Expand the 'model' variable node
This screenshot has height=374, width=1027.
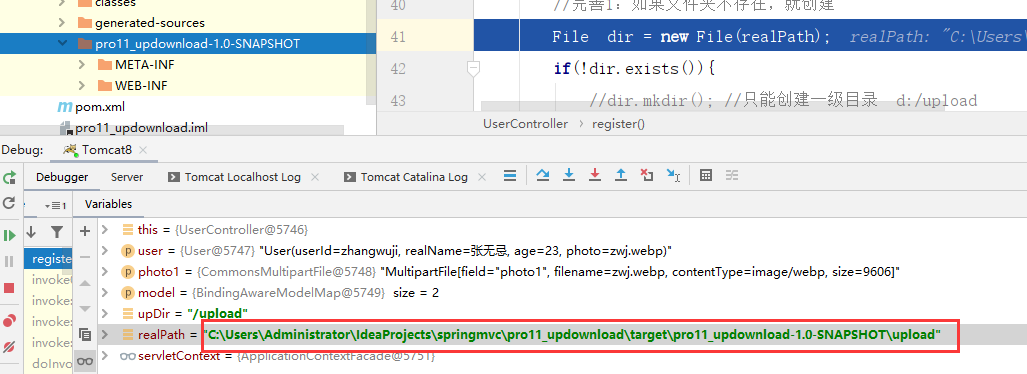pyautogui.click(x=105, y=293)
